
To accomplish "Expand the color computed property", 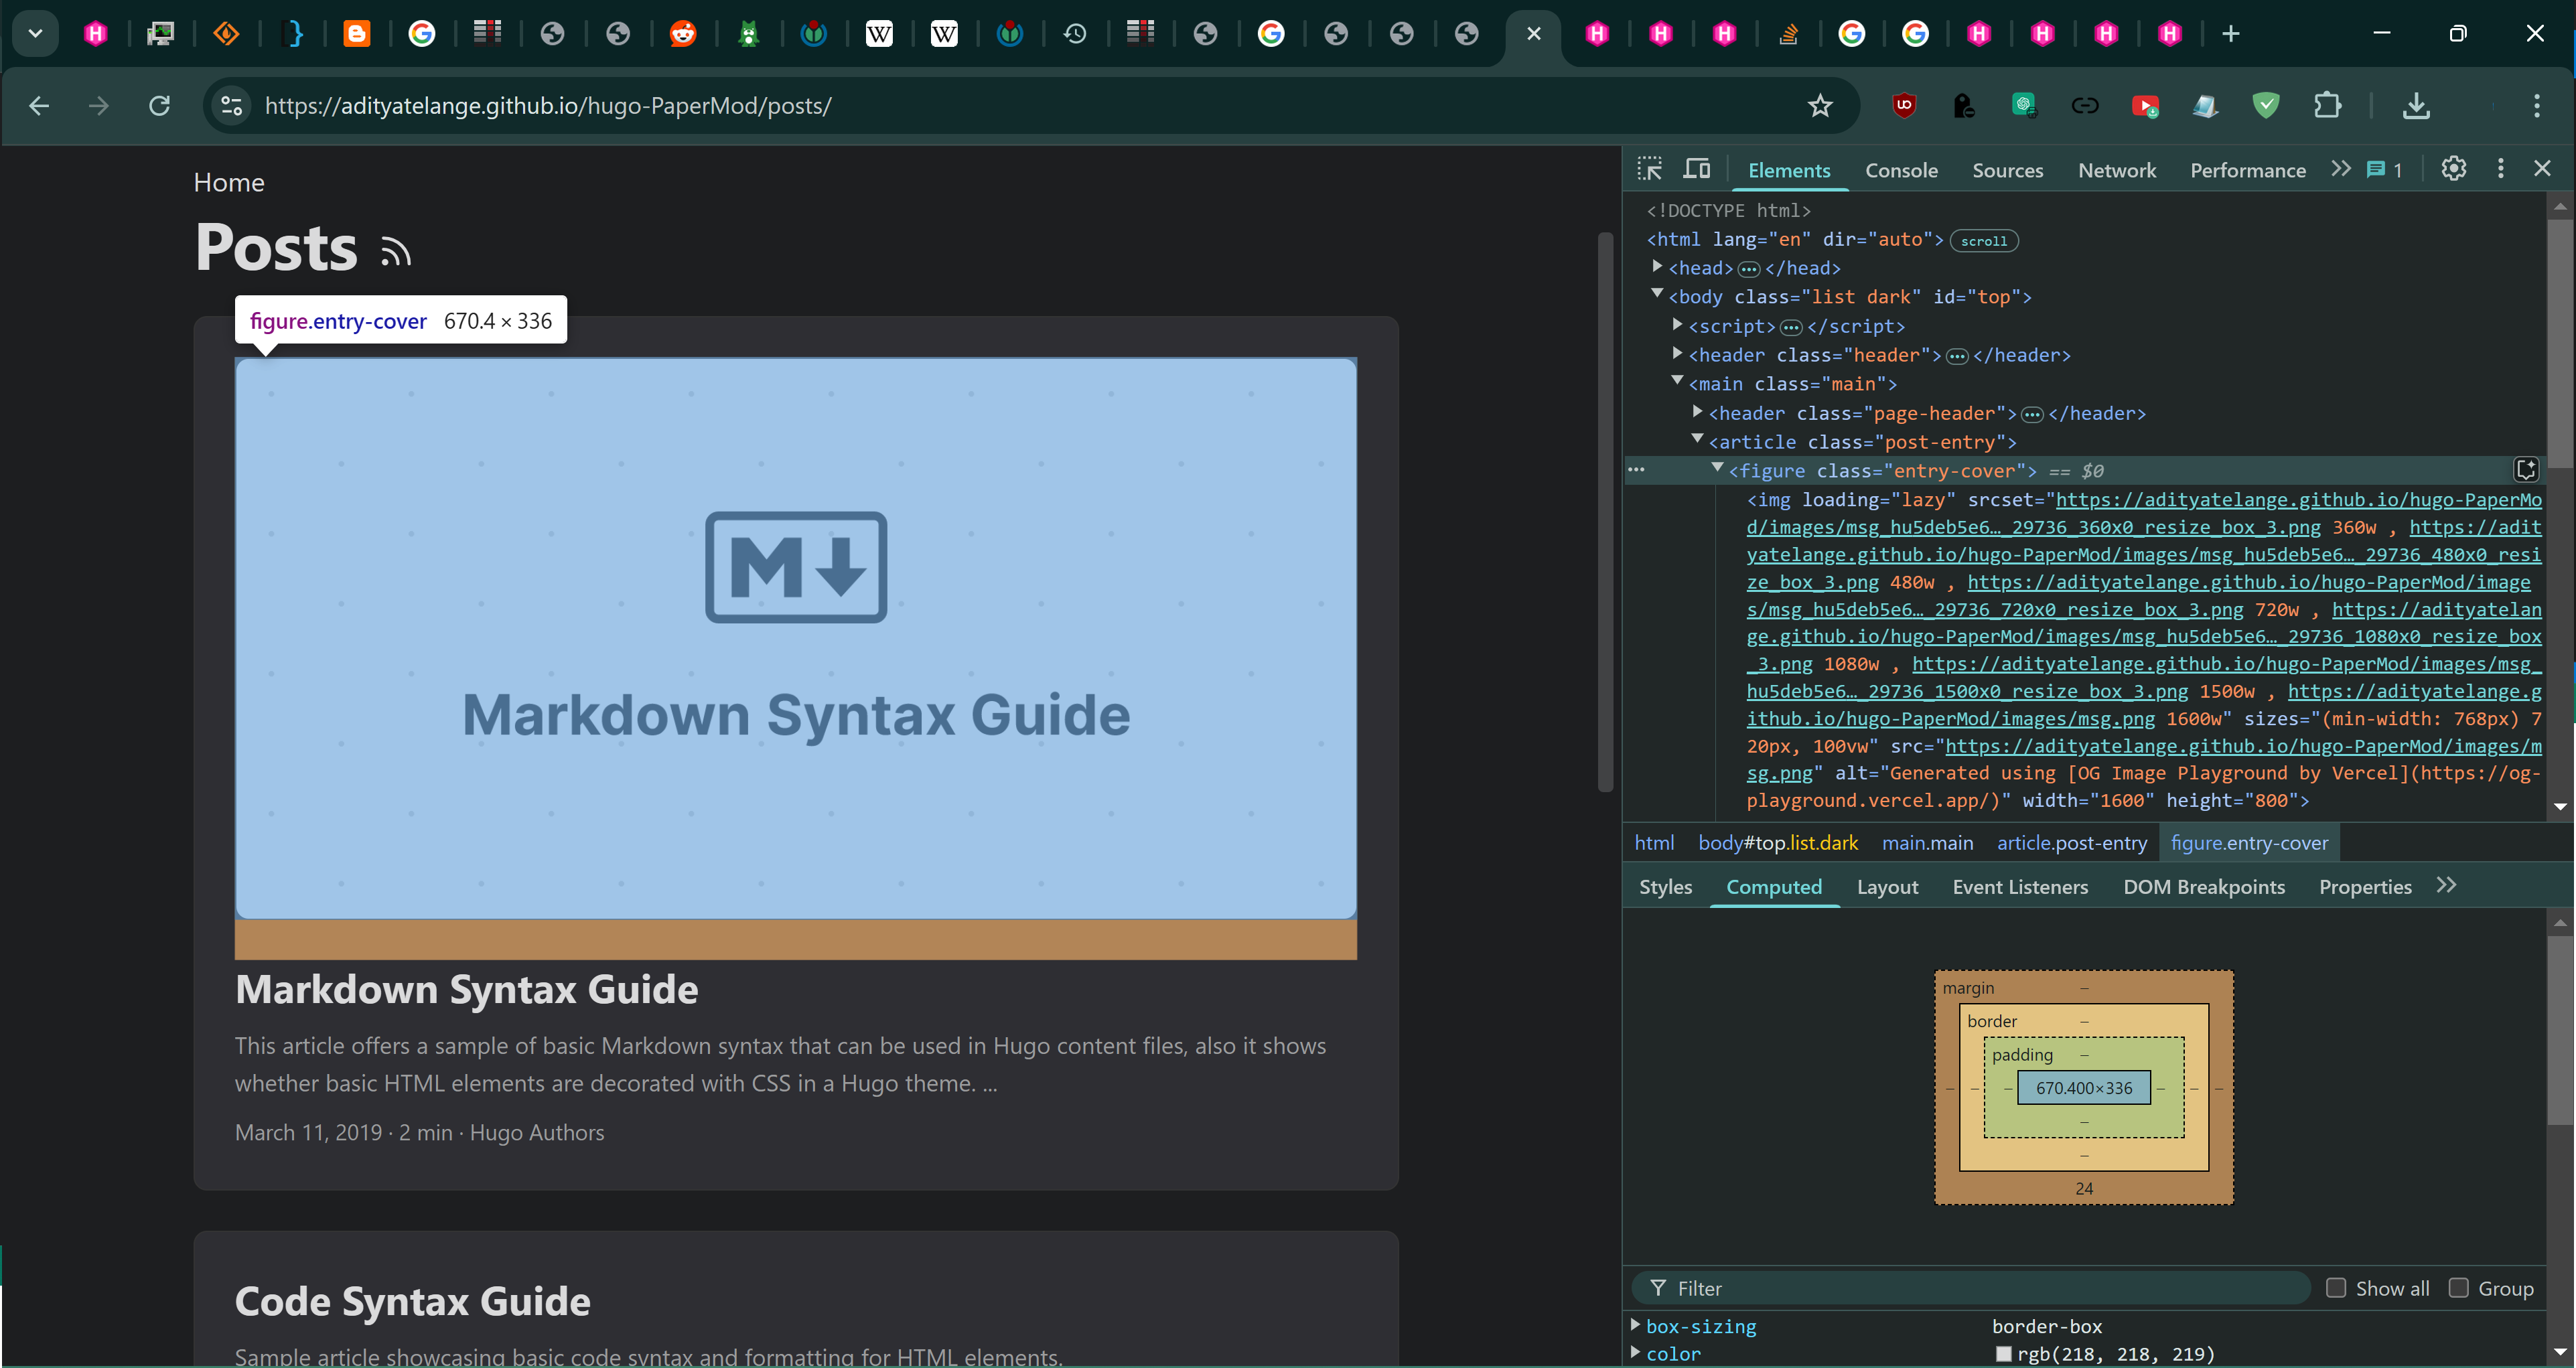I will click(x=1636, y=1352).
